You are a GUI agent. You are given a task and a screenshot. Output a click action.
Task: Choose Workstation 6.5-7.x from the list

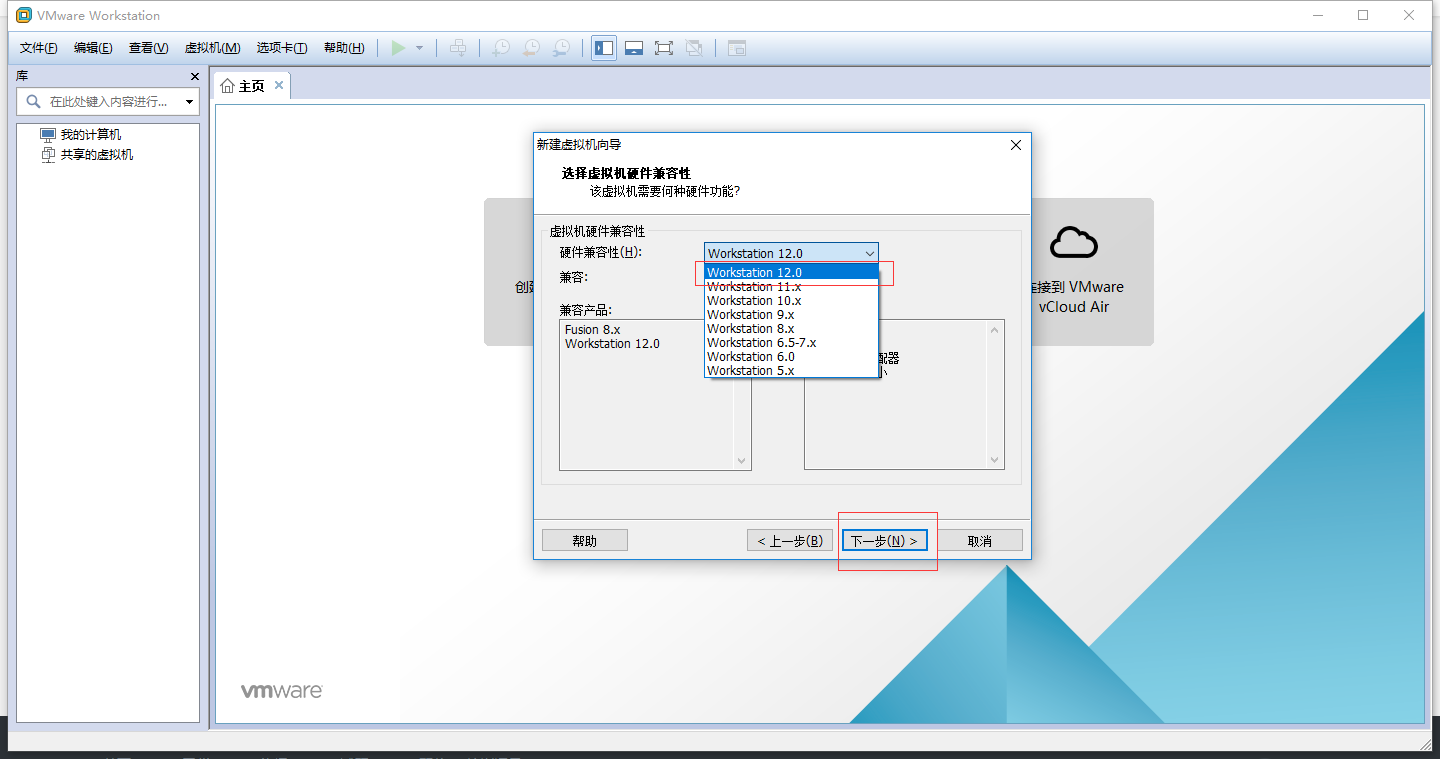(x=791, y=342)
